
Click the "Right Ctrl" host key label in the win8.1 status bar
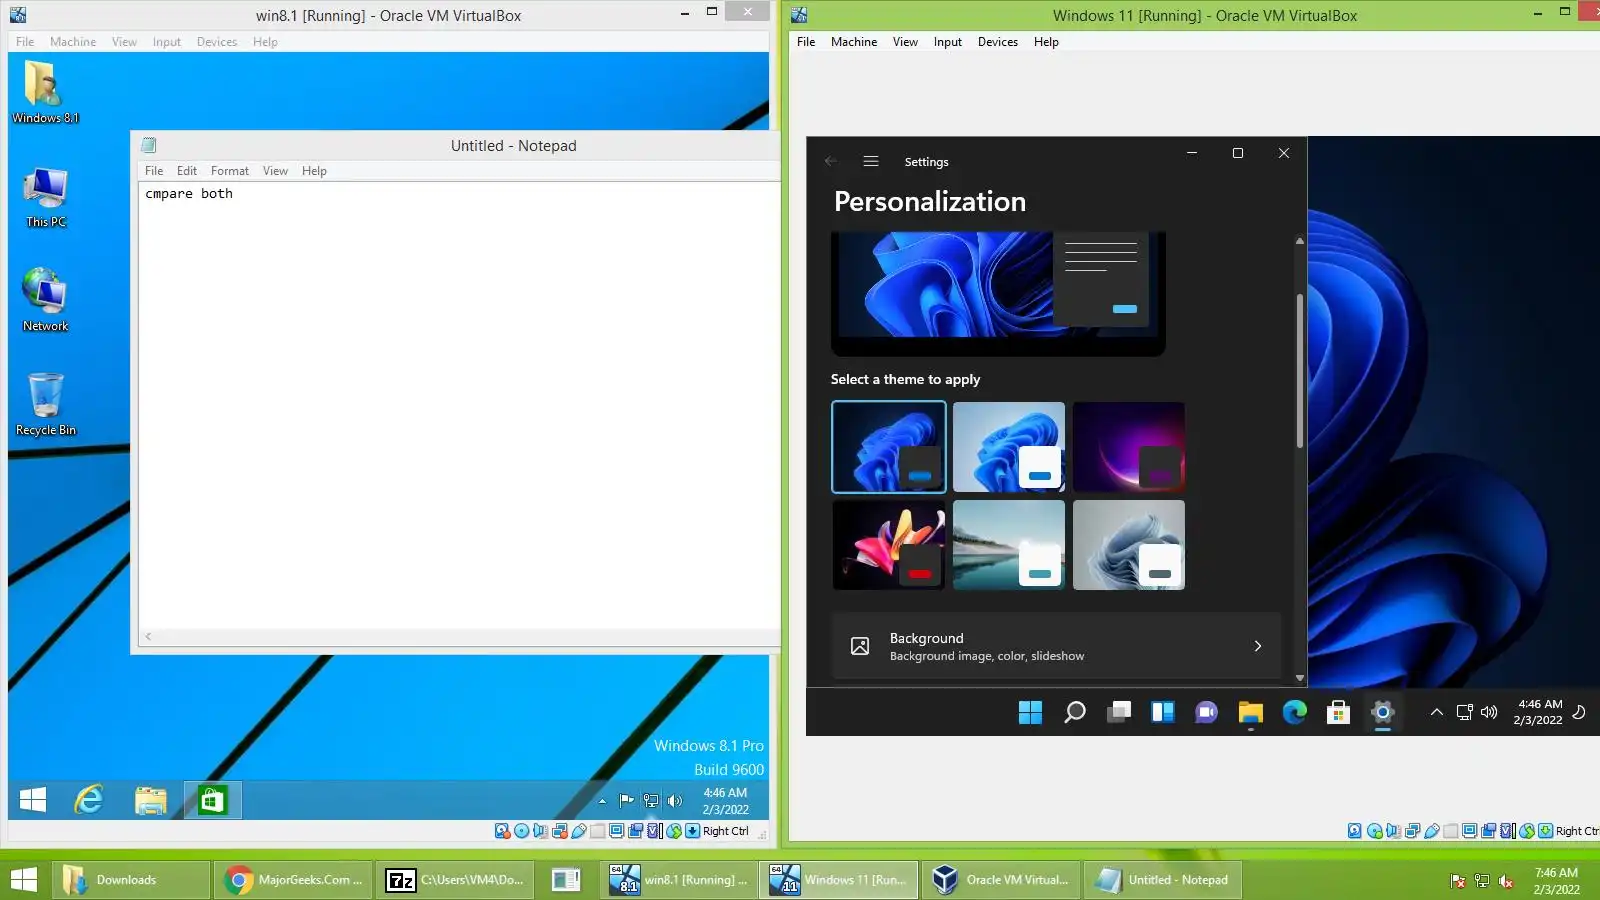point(725,831)
